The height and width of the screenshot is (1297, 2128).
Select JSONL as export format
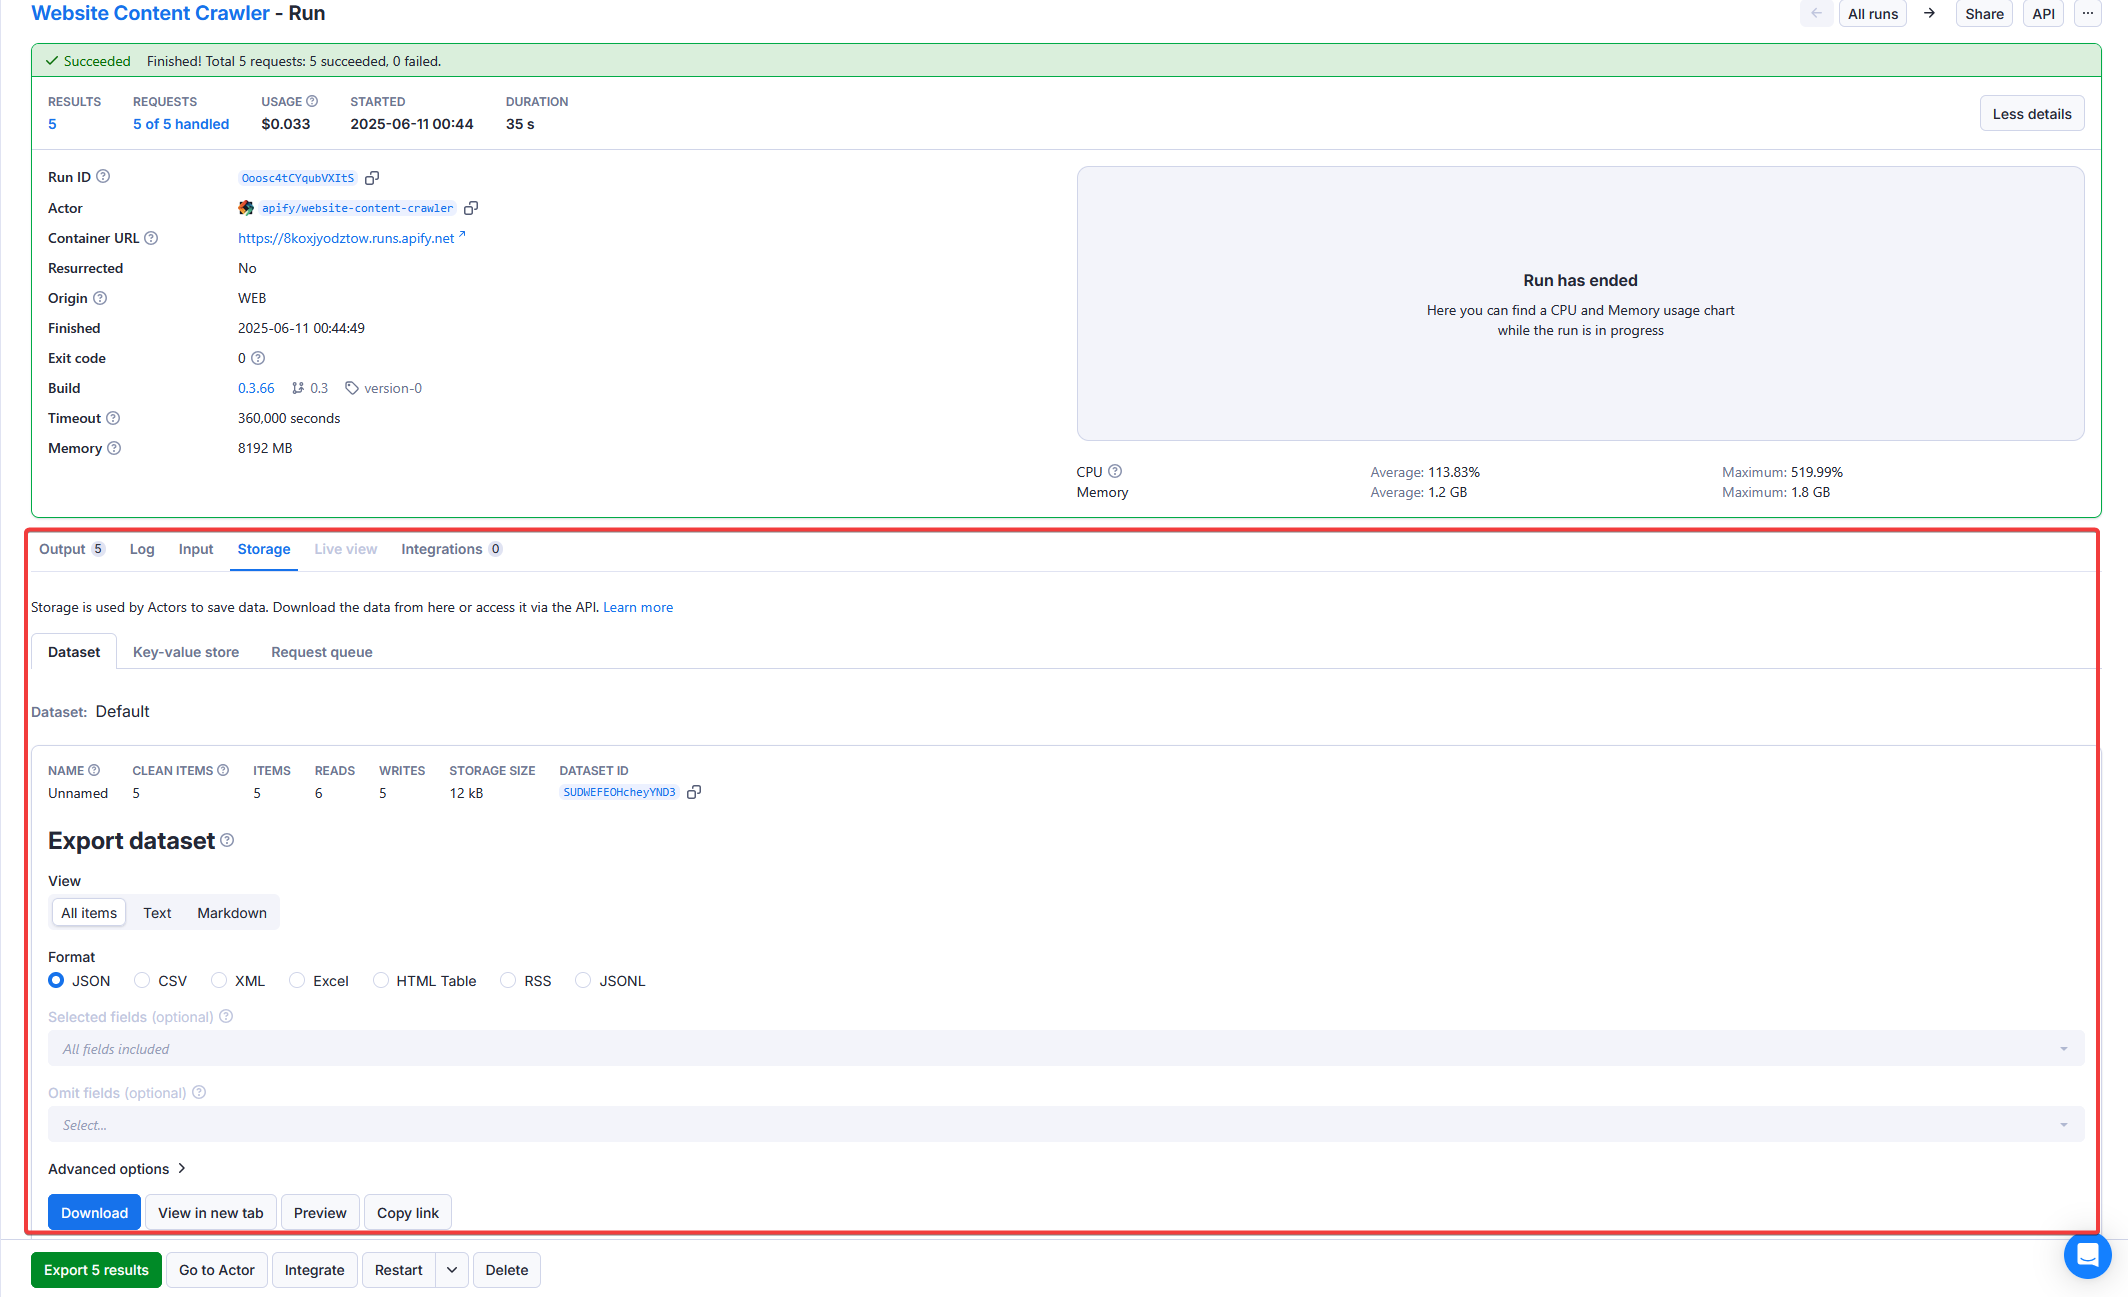click(583, 981)
